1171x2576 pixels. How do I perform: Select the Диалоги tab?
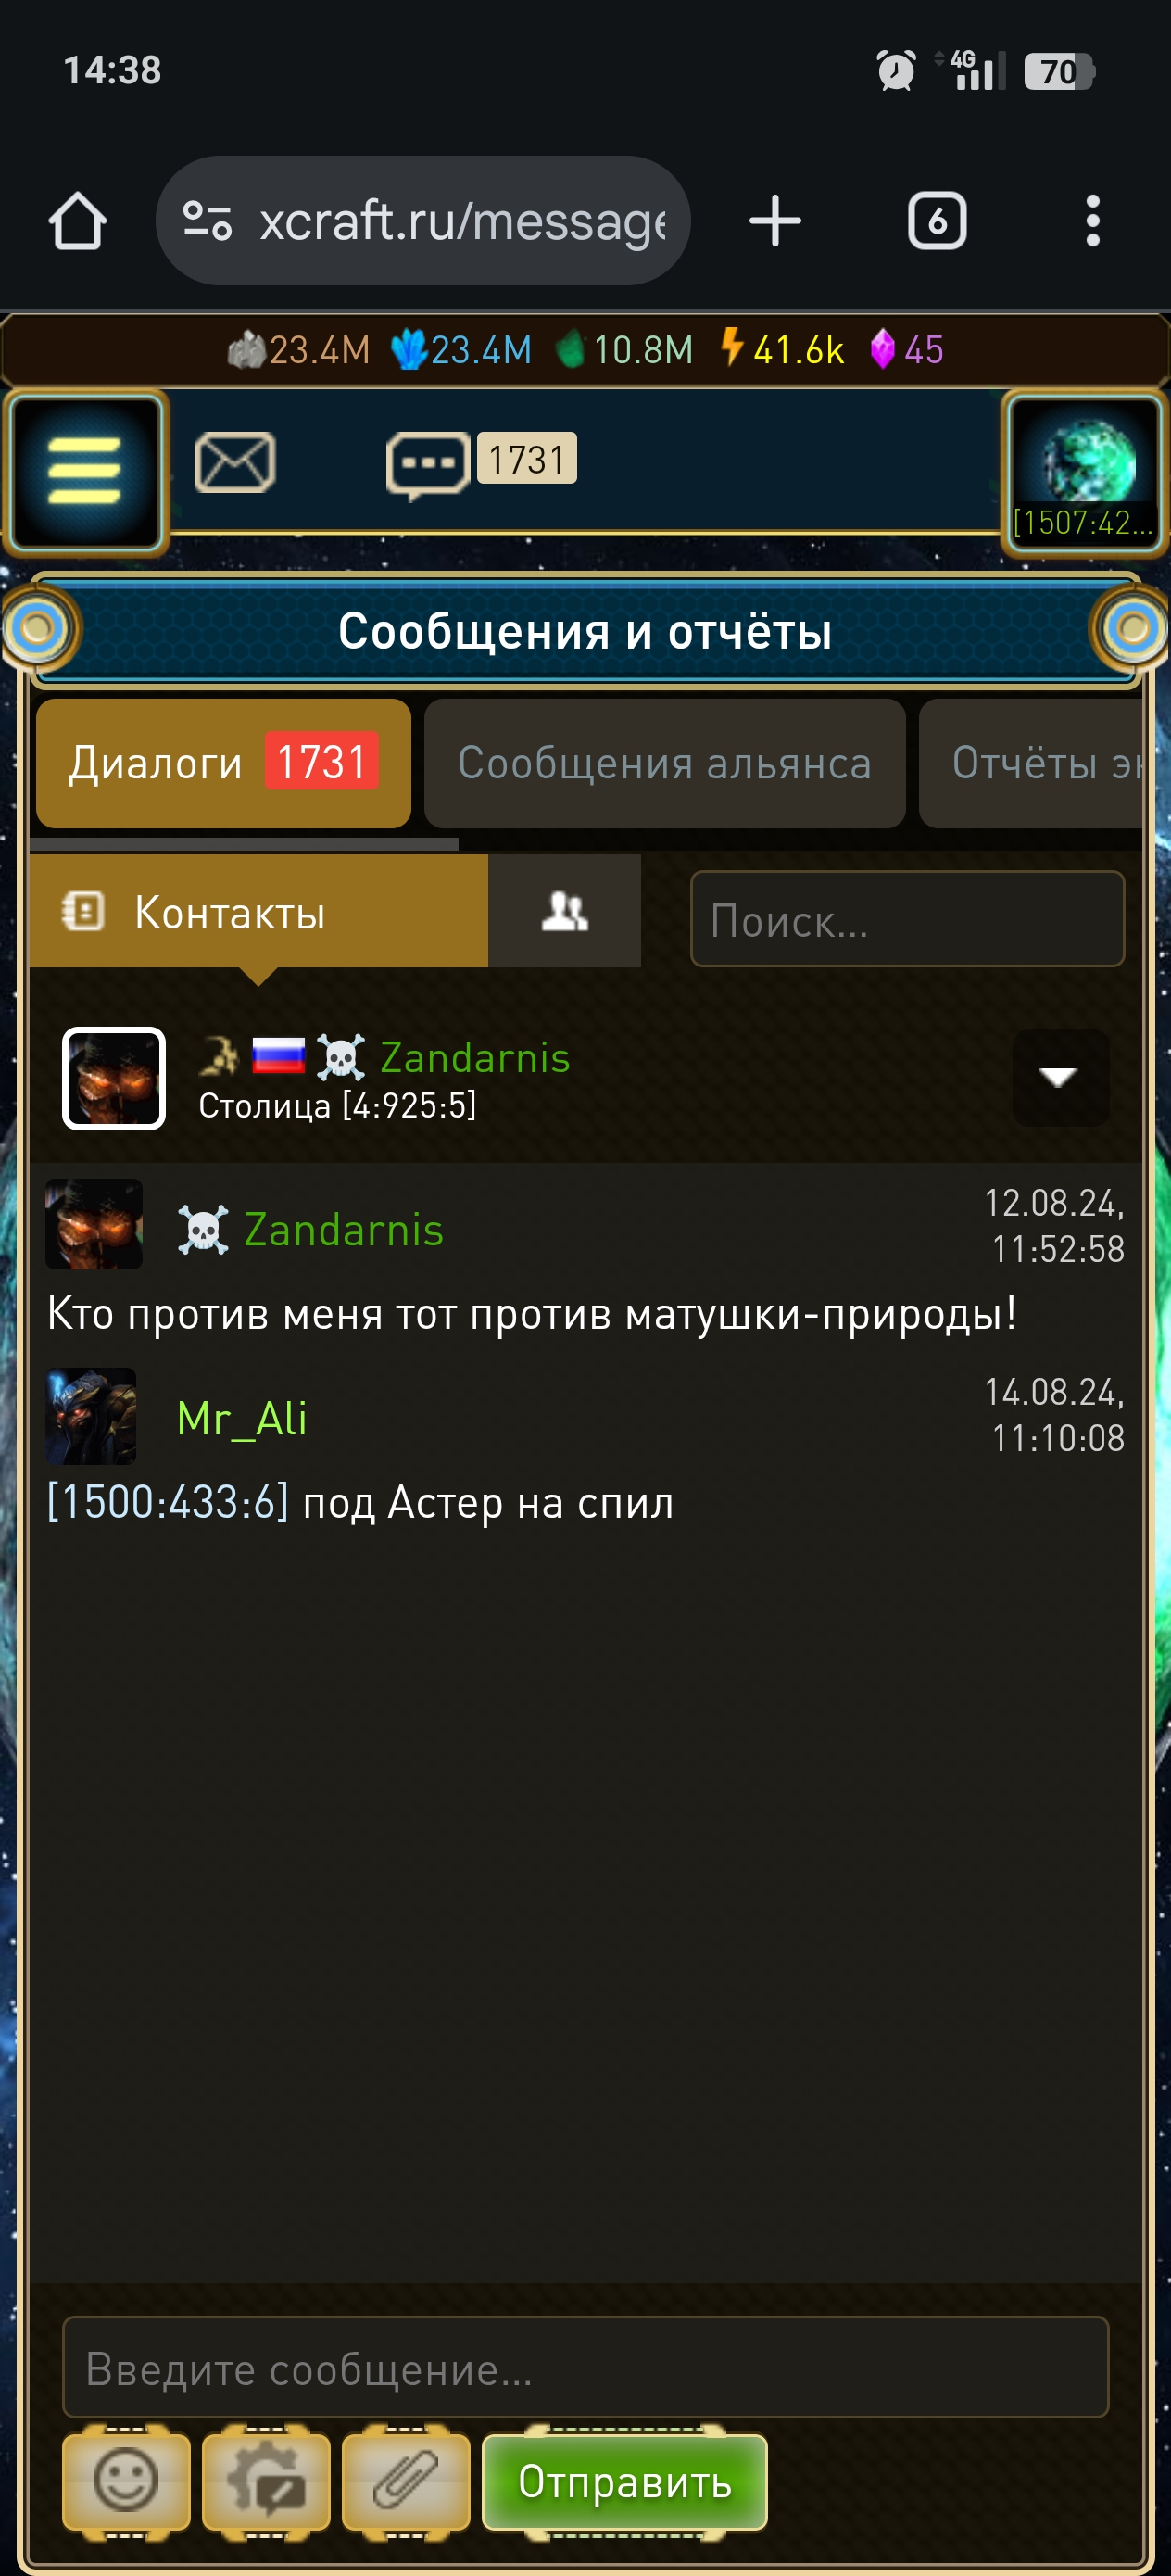[224, 763]
